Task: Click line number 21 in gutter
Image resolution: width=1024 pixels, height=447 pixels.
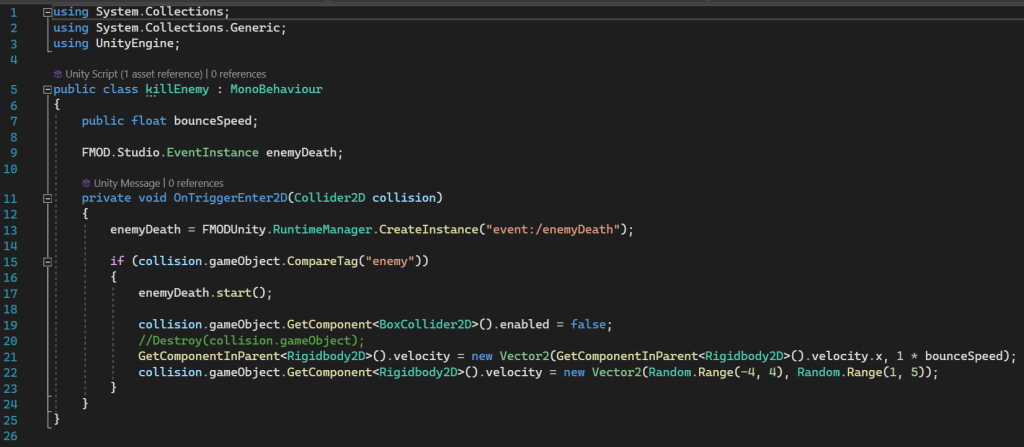Action: tap(13, 355)
